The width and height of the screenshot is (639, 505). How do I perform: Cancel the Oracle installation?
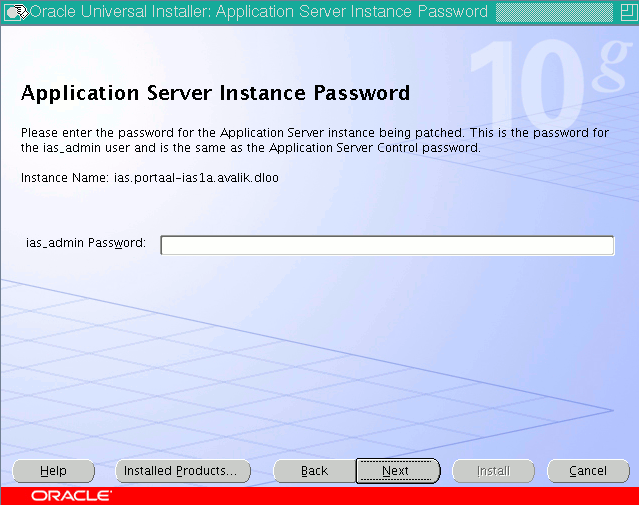click(588, 471)
